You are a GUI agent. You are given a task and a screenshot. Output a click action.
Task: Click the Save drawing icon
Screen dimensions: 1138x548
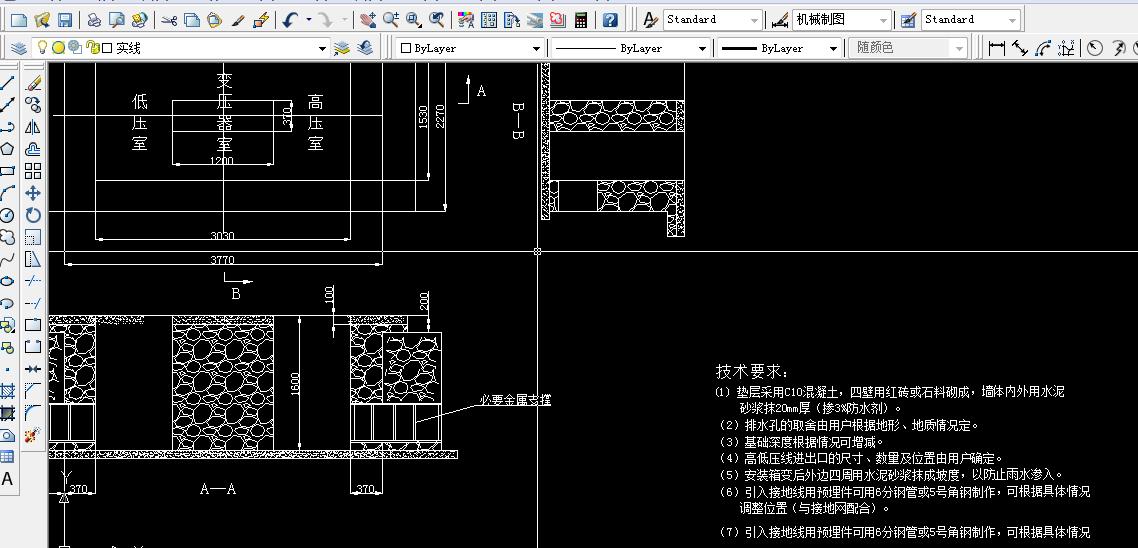coord(65,20)
